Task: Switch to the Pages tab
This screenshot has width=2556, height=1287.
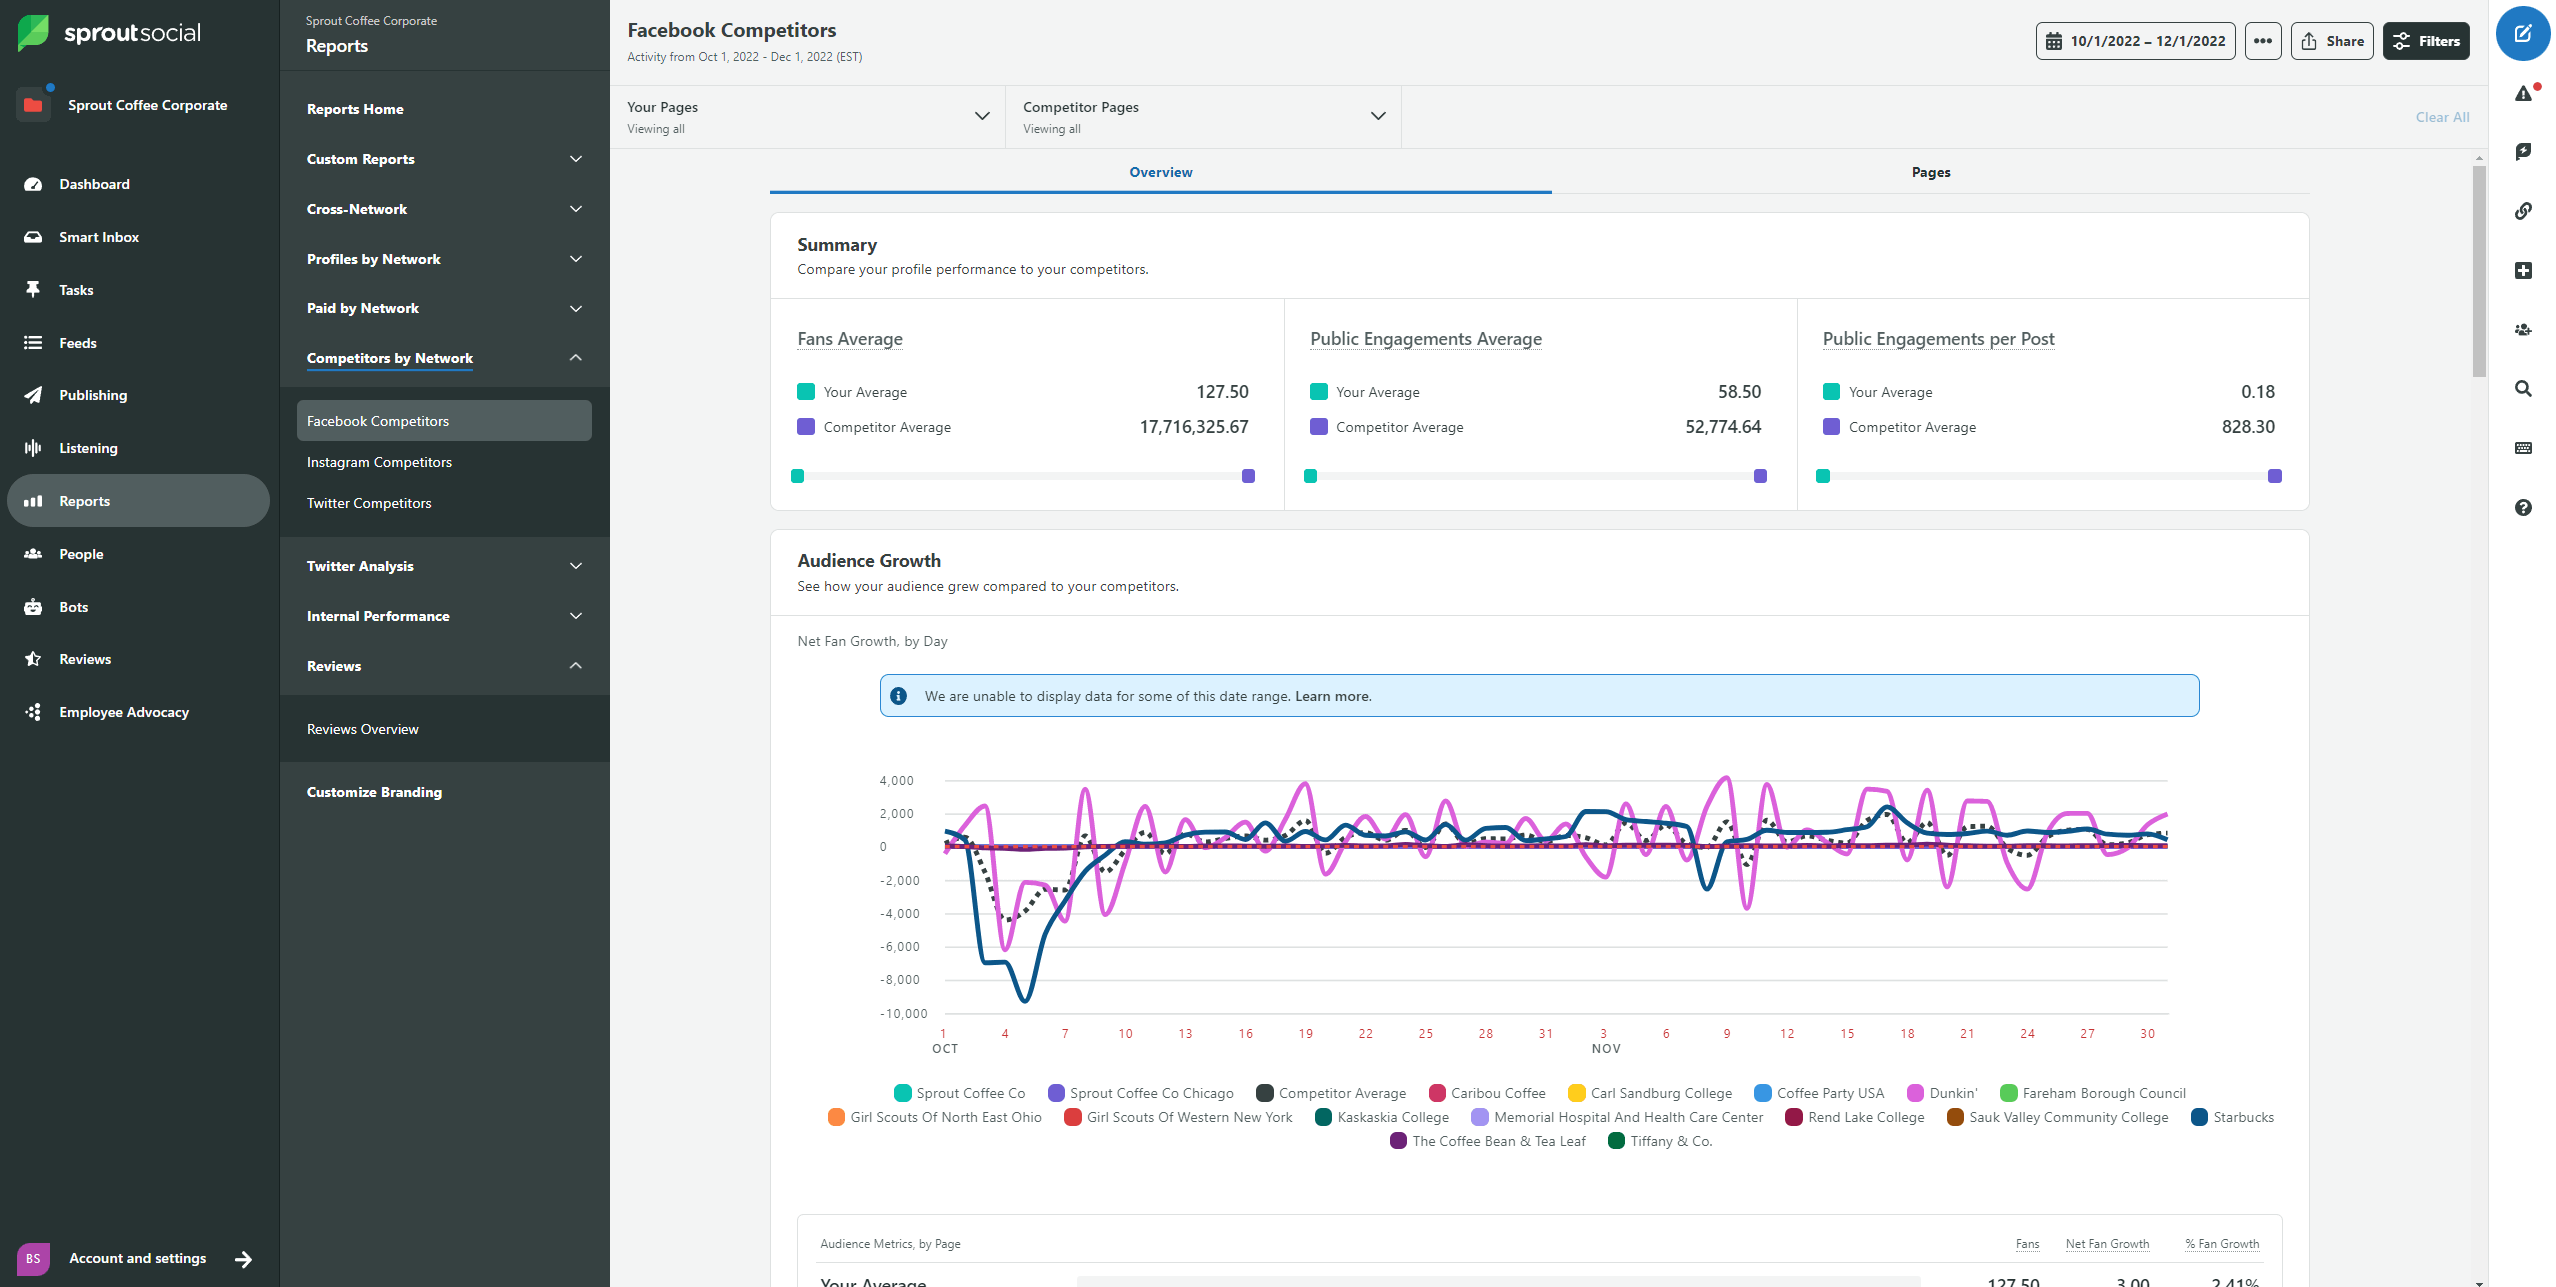Action: (x=1929, y=171)
